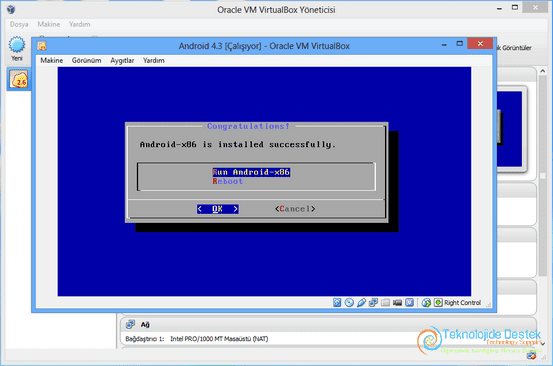Close the Android 4.3 VM window
Image resolution: width=553 pixels, height=366 pixels.
(480, 43)
